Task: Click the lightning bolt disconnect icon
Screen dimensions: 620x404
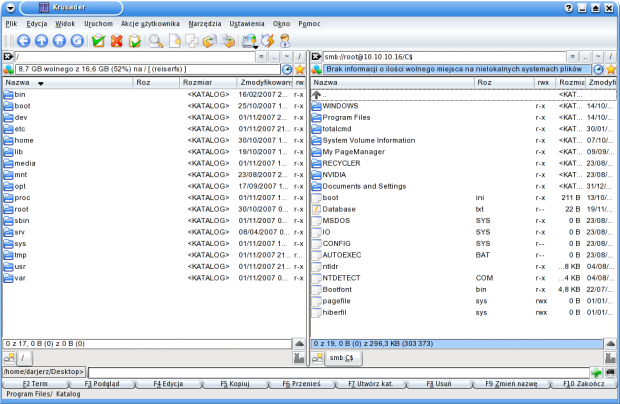Action: pos(266,41)
